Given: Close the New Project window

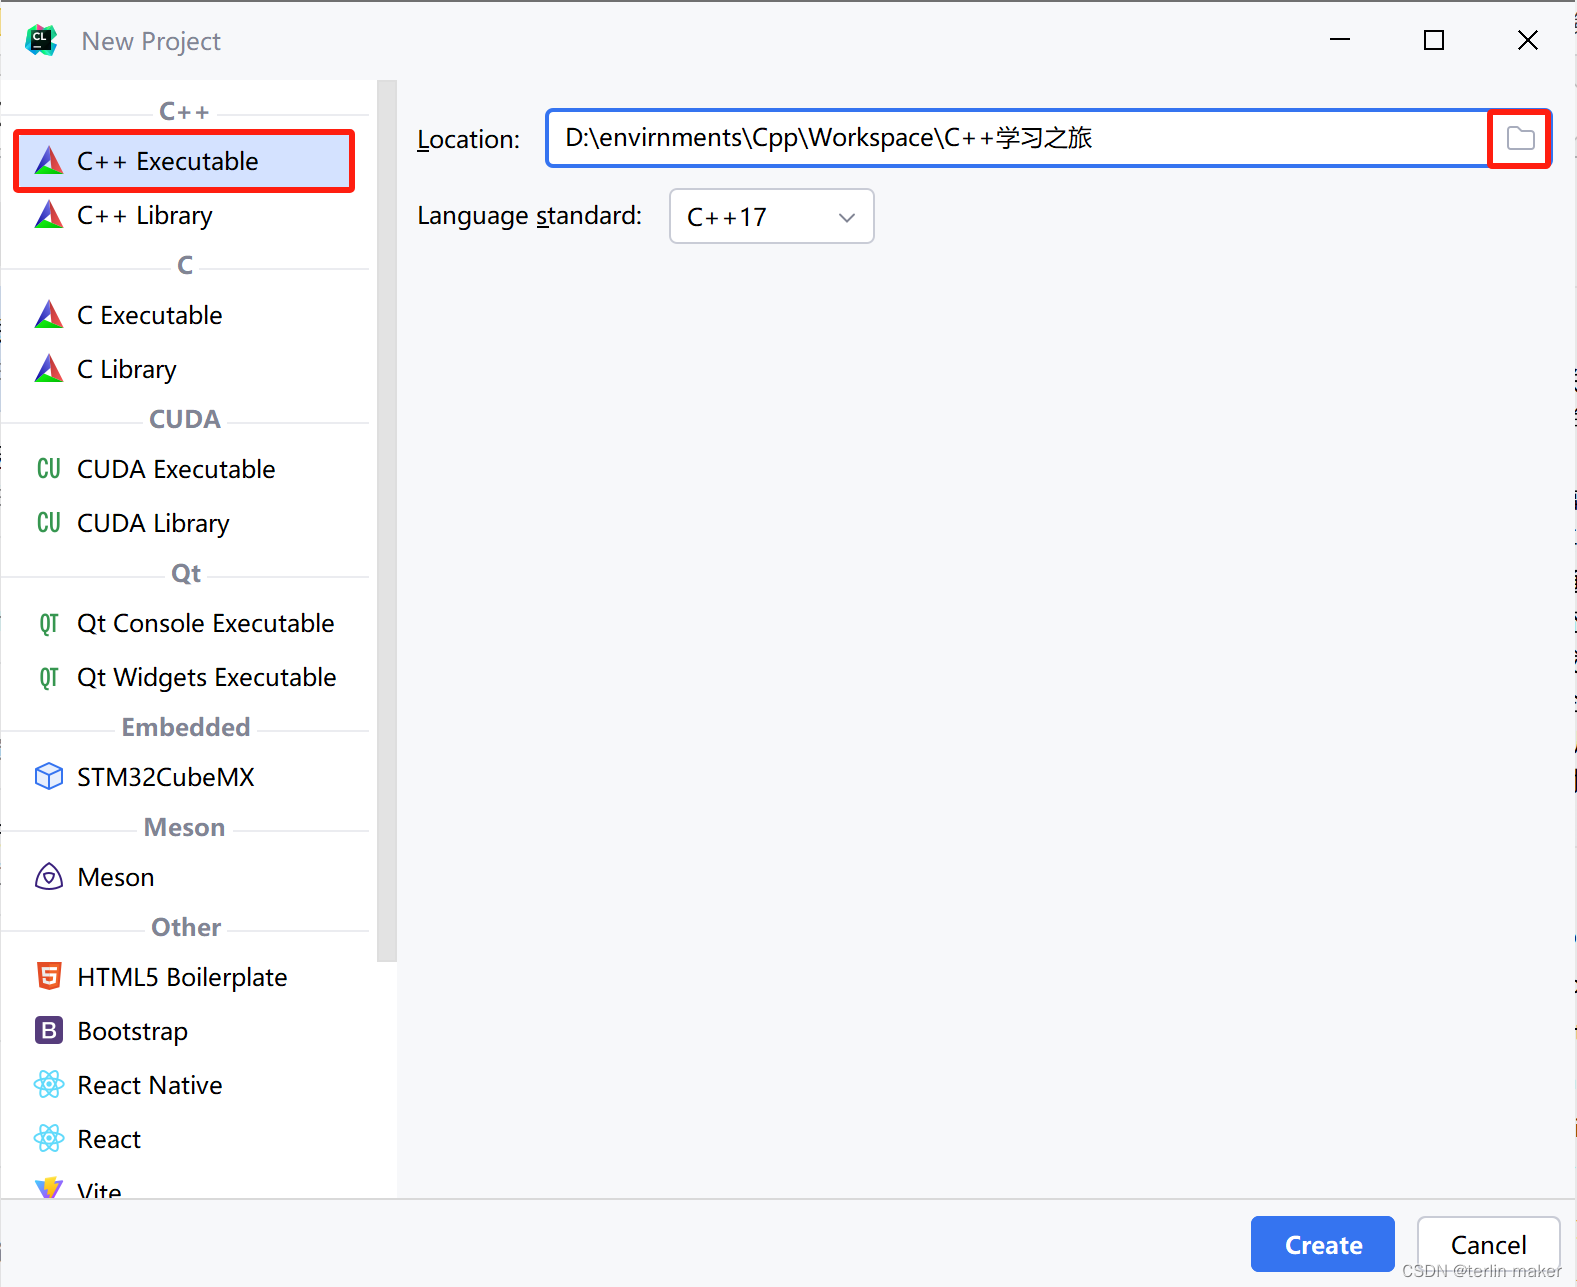Looking at the screenshot, I should point(1528,40).
